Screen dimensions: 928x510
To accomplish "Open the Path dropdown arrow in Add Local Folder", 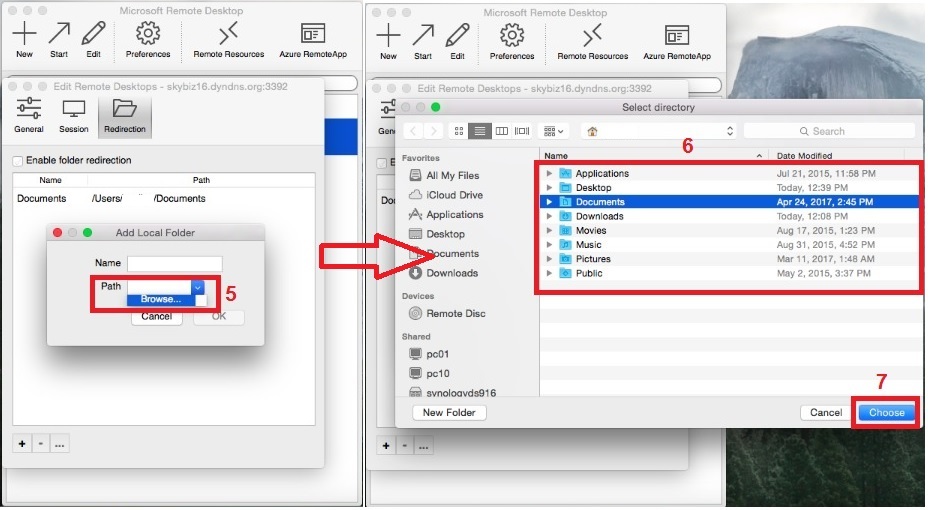I will (x=198, y=287).
